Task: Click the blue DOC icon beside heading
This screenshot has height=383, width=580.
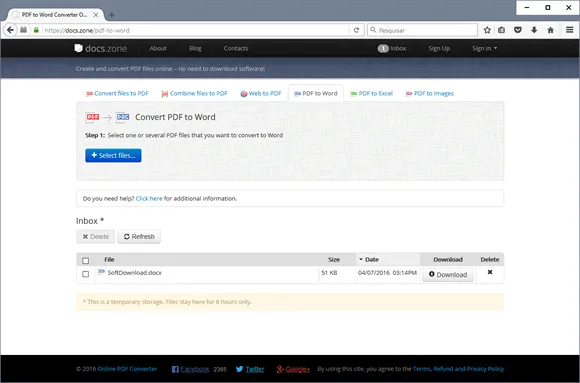Action: click(x=122, y=117)
